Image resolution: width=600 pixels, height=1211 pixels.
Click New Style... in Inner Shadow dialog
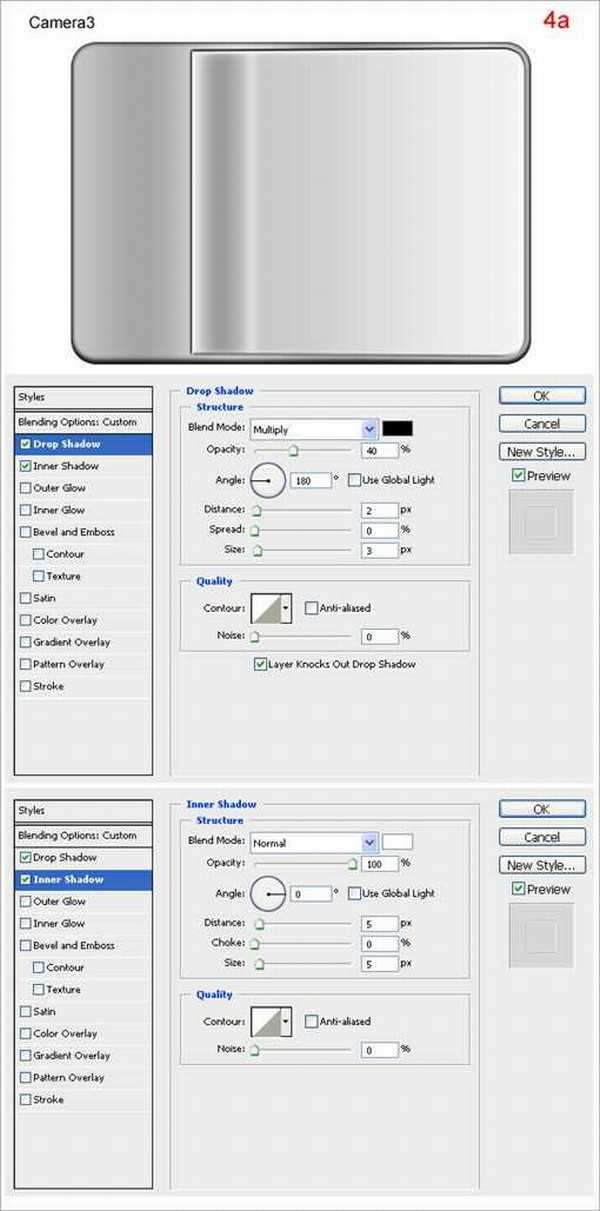pyautogui.click(x=541, y=866)
